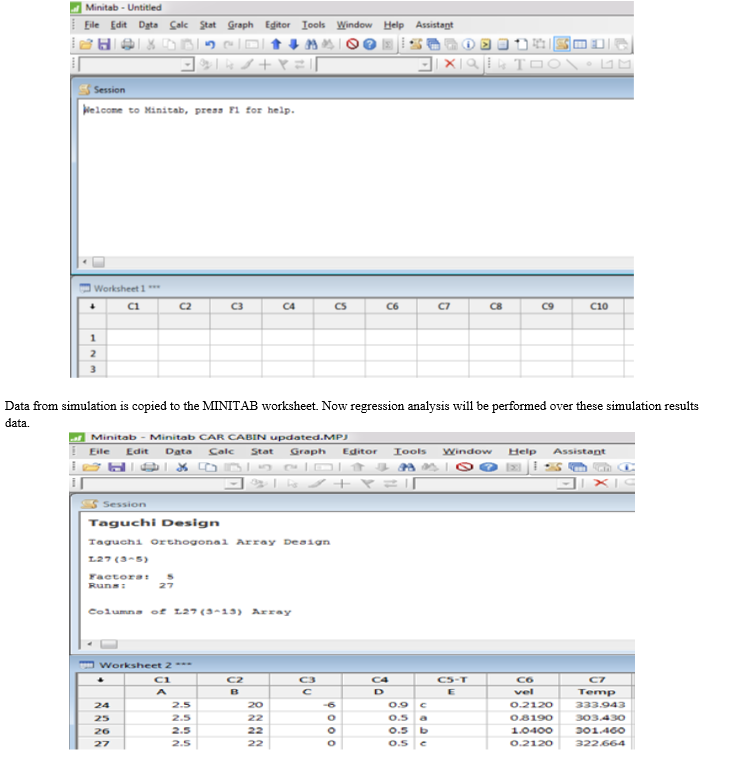Screen dimensions: 737x760
Task: Click red X delete icon in CAR CABIN window
Action: point(600,483)
